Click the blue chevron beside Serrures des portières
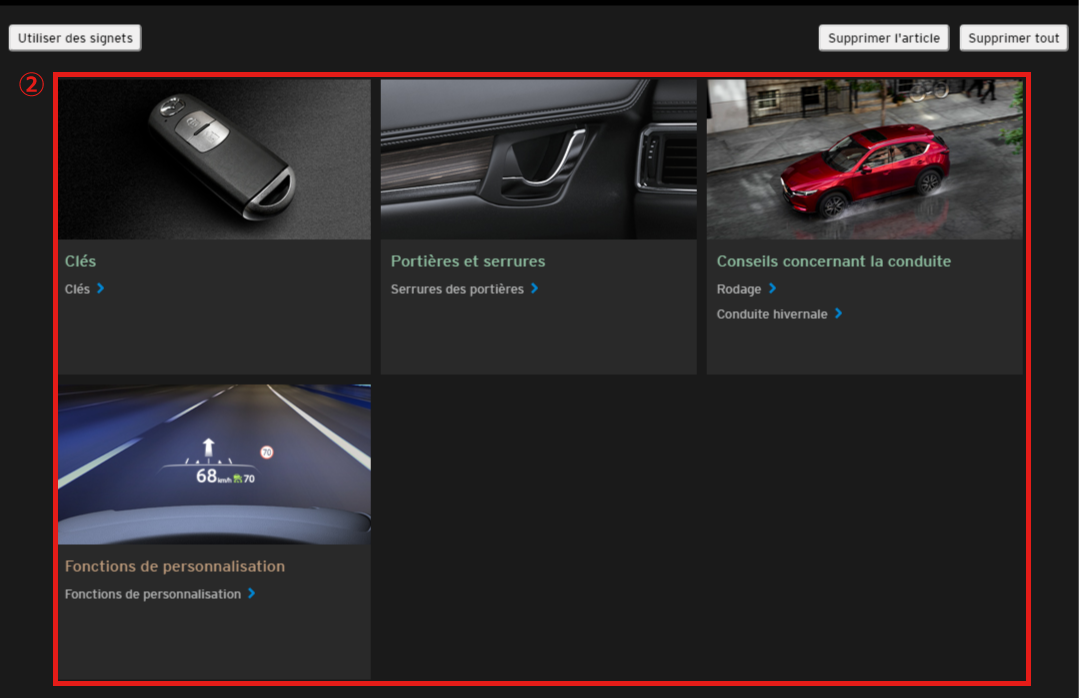This screenshot has width=1080, height=698. tap(535, 289)
